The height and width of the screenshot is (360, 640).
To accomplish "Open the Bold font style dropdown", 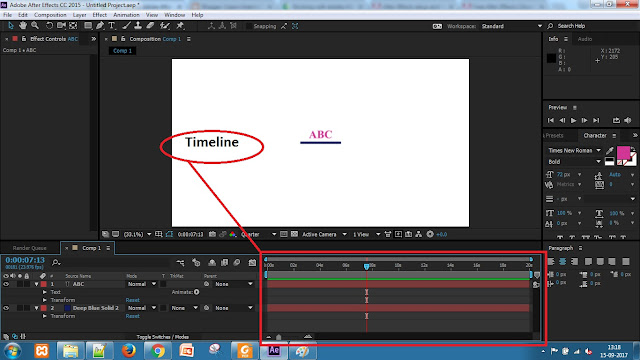I will coord(574,162).
